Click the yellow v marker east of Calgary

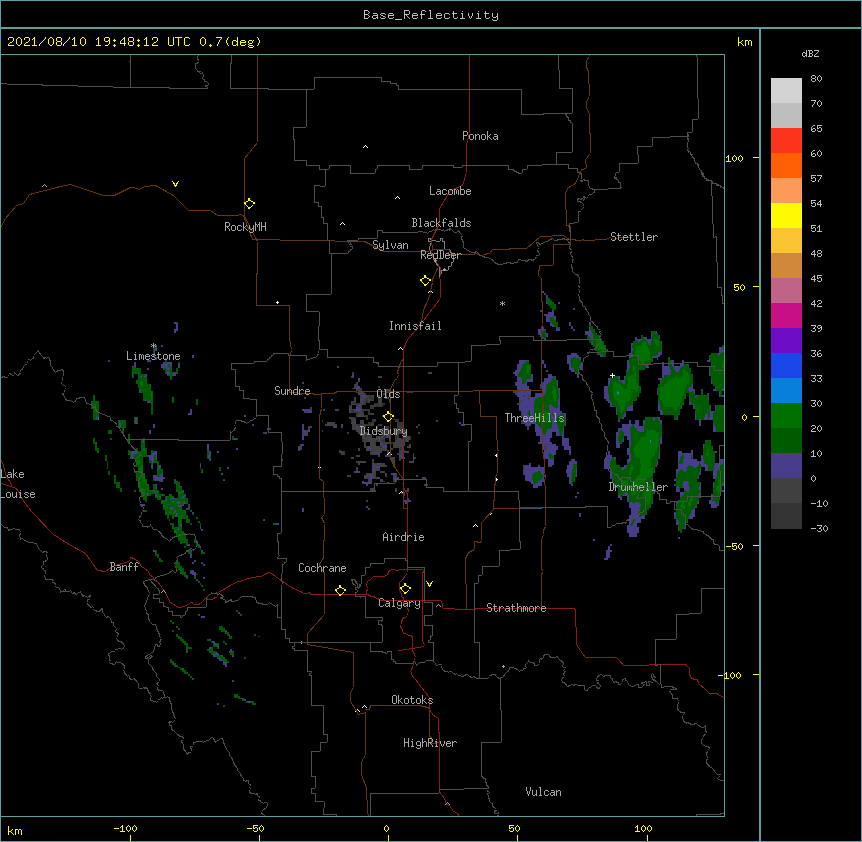(x=429, y=584)
